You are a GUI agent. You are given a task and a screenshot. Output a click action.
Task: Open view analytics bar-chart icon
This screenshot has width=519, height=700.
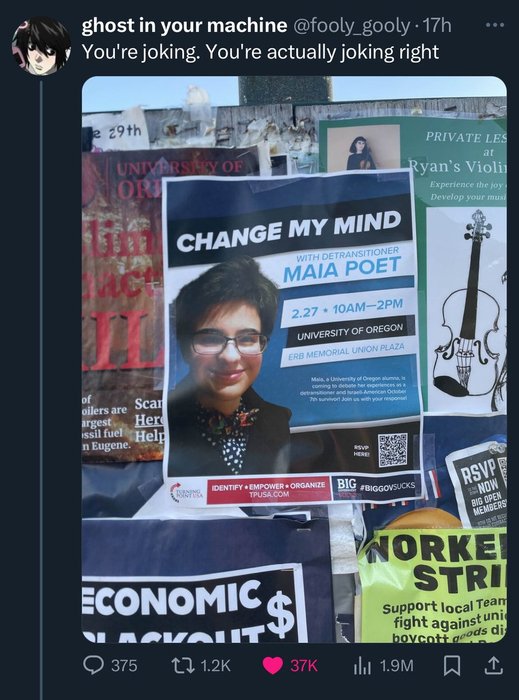(361, 666)
